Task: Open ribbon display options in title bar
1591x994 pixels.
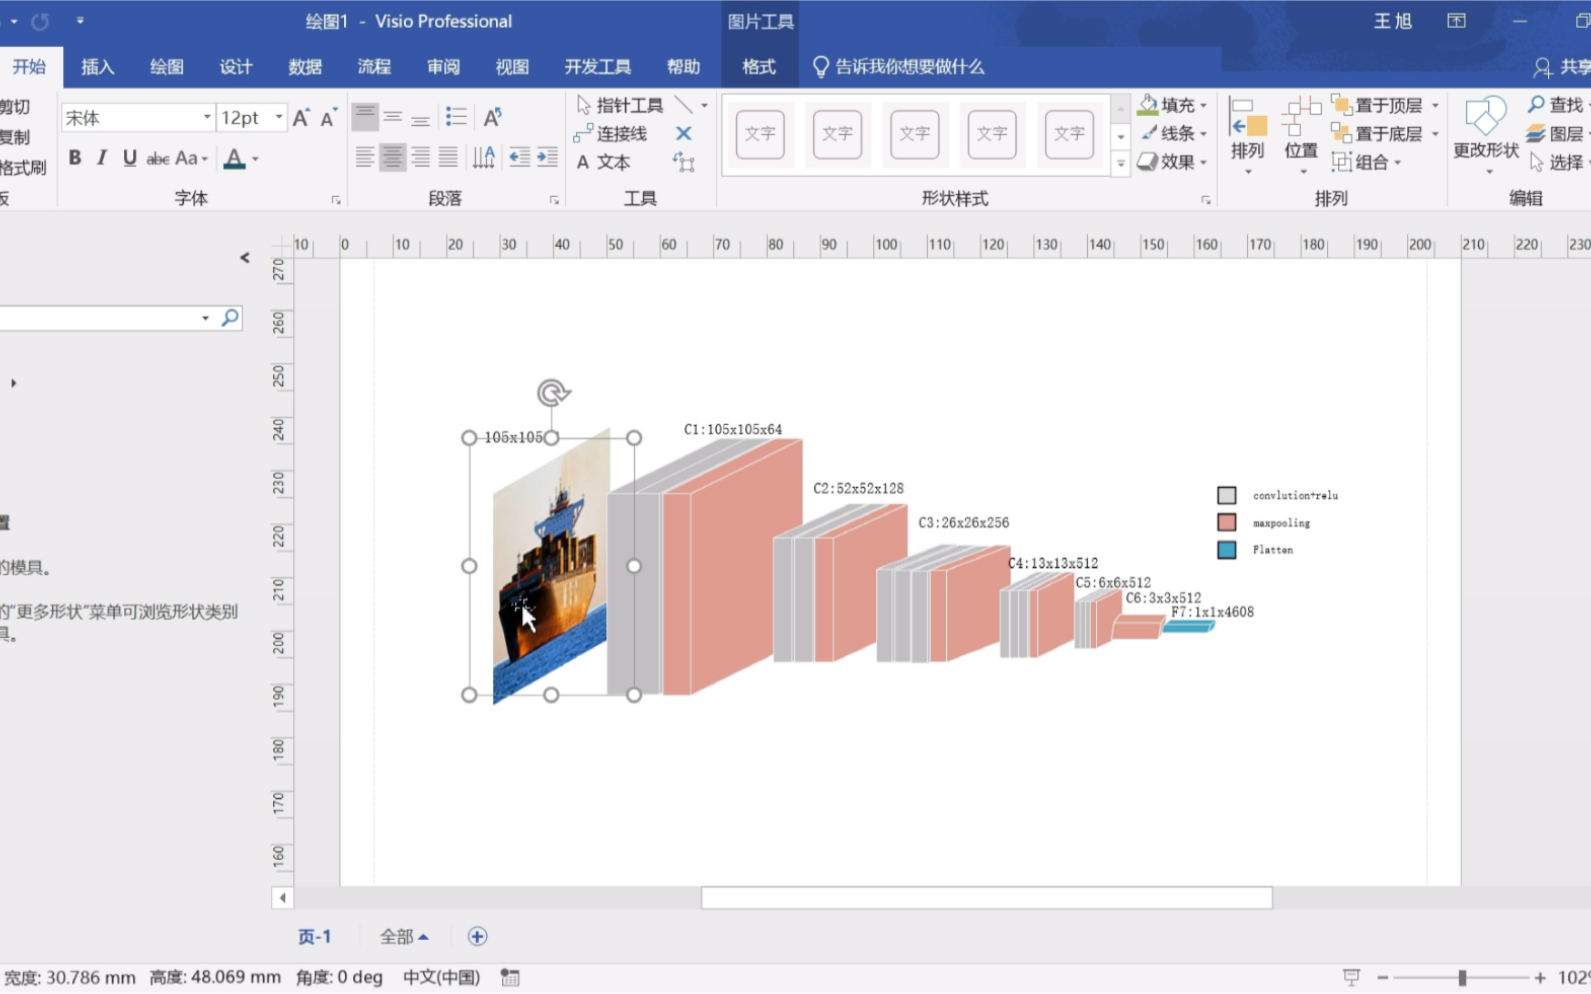Action: click(x=1456, y=21)
